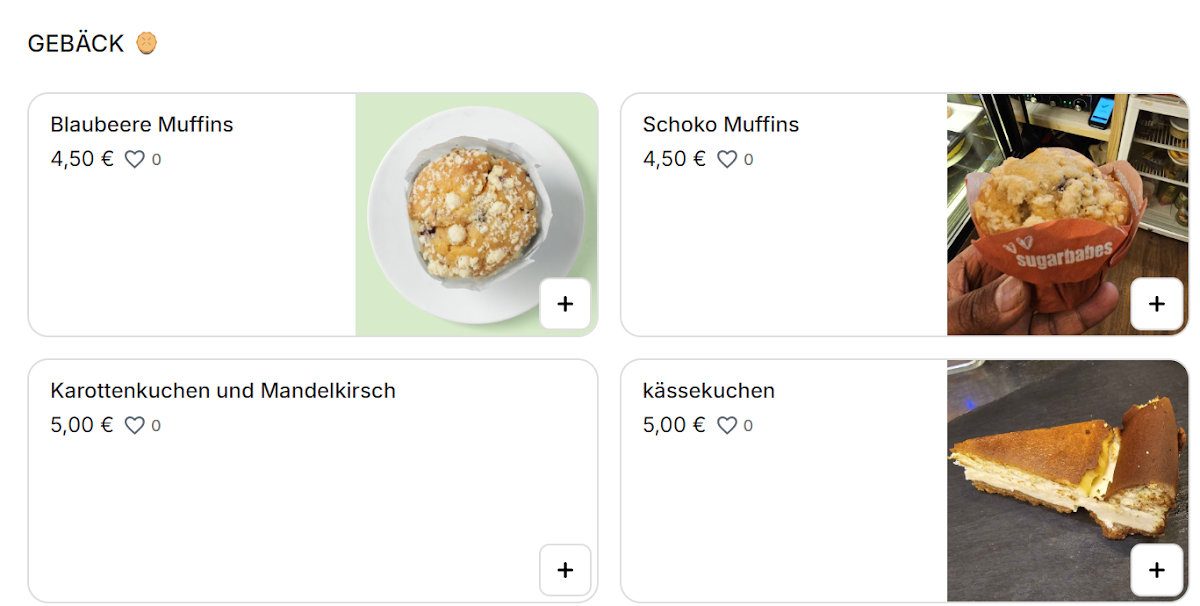Add Schoko Muffins using plus button

pos(1157,304)
